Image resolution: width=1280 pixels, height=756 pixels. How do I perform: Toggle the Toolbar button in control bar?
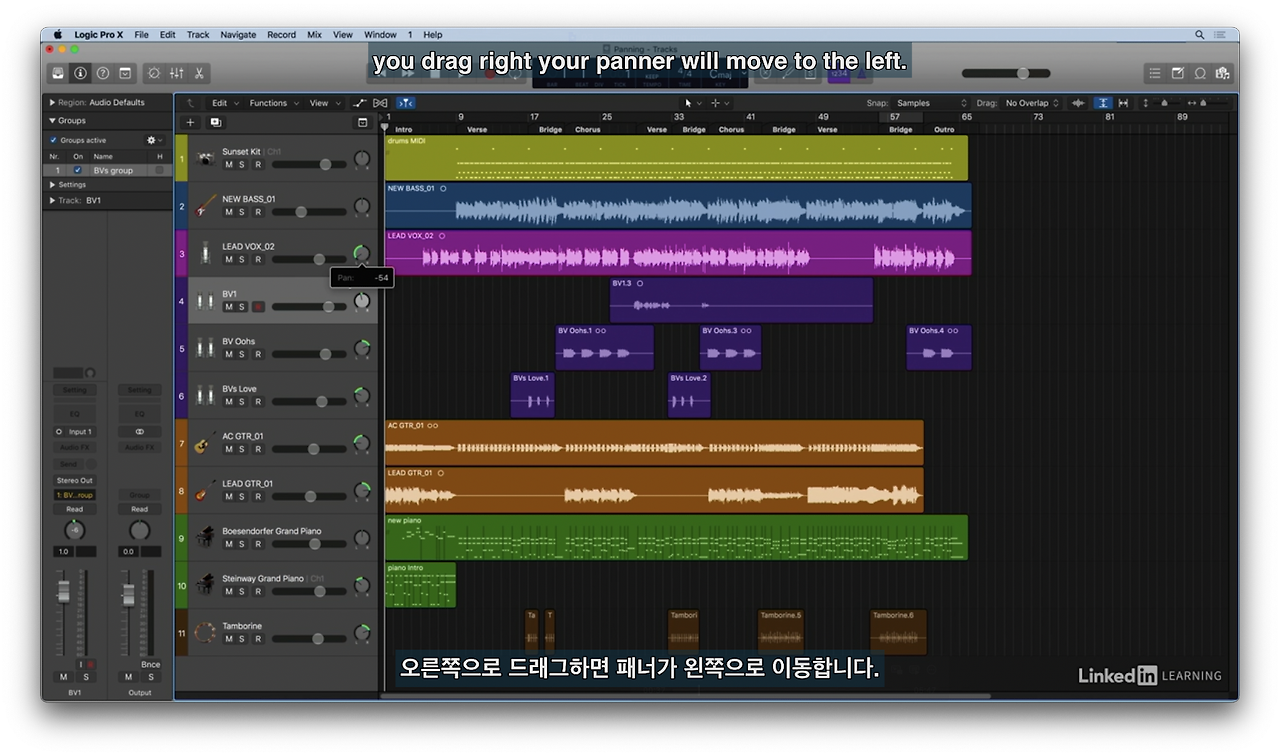tap(125, 73)
